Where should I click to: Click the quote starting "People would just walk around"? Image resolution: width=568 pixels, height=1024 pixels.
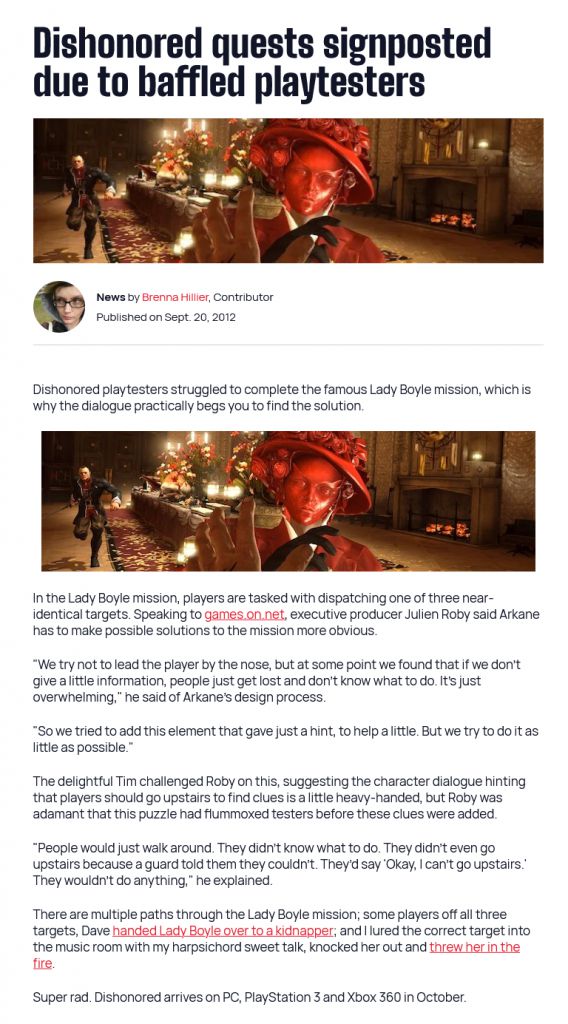point(280,864)
